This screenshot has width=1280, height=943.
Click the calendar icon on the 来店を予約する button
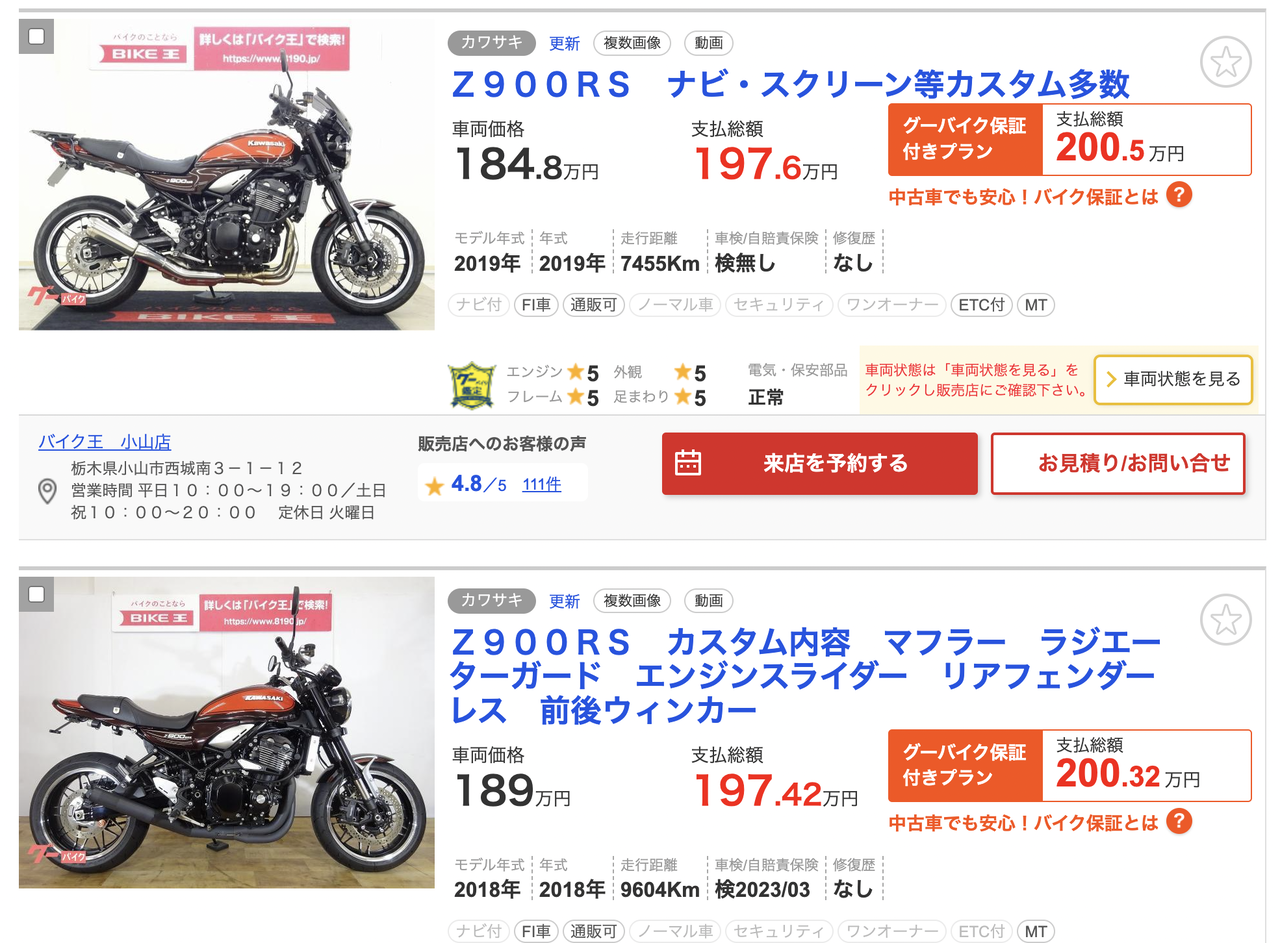(x=688, y=463)
